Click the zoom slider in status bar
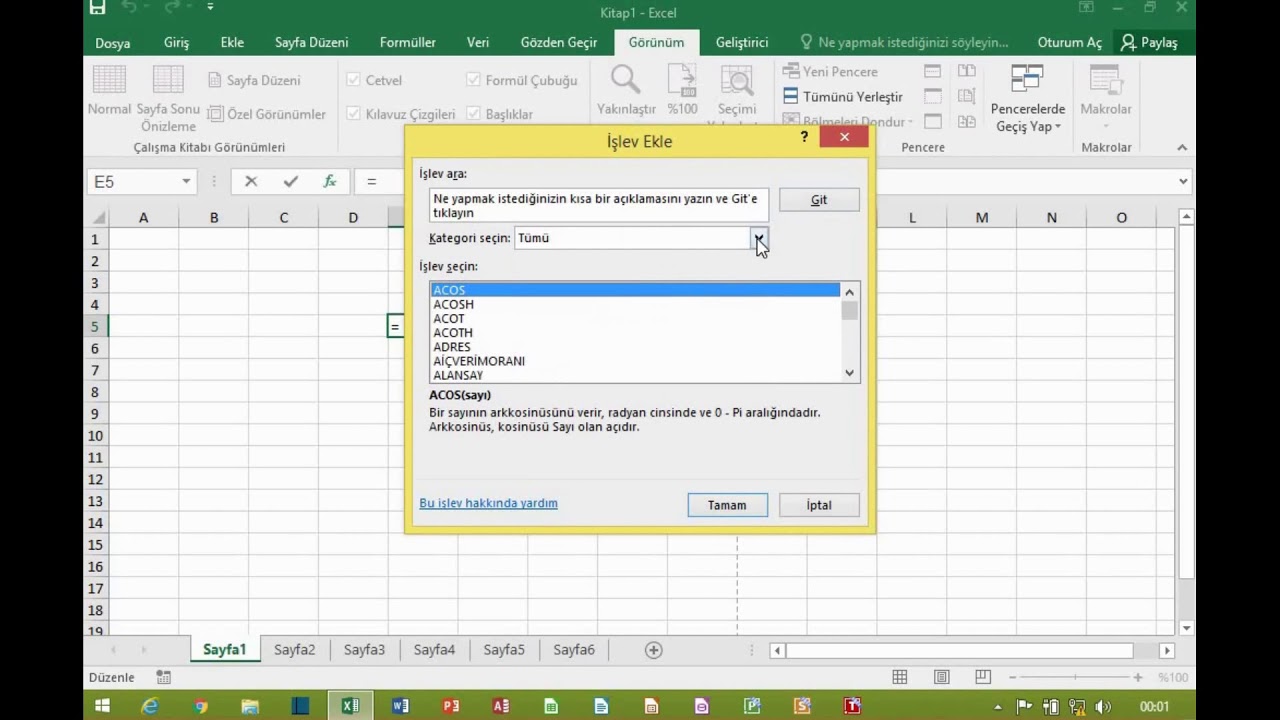This screenshot has width=1280, height=720. (x=1075, y=678)
